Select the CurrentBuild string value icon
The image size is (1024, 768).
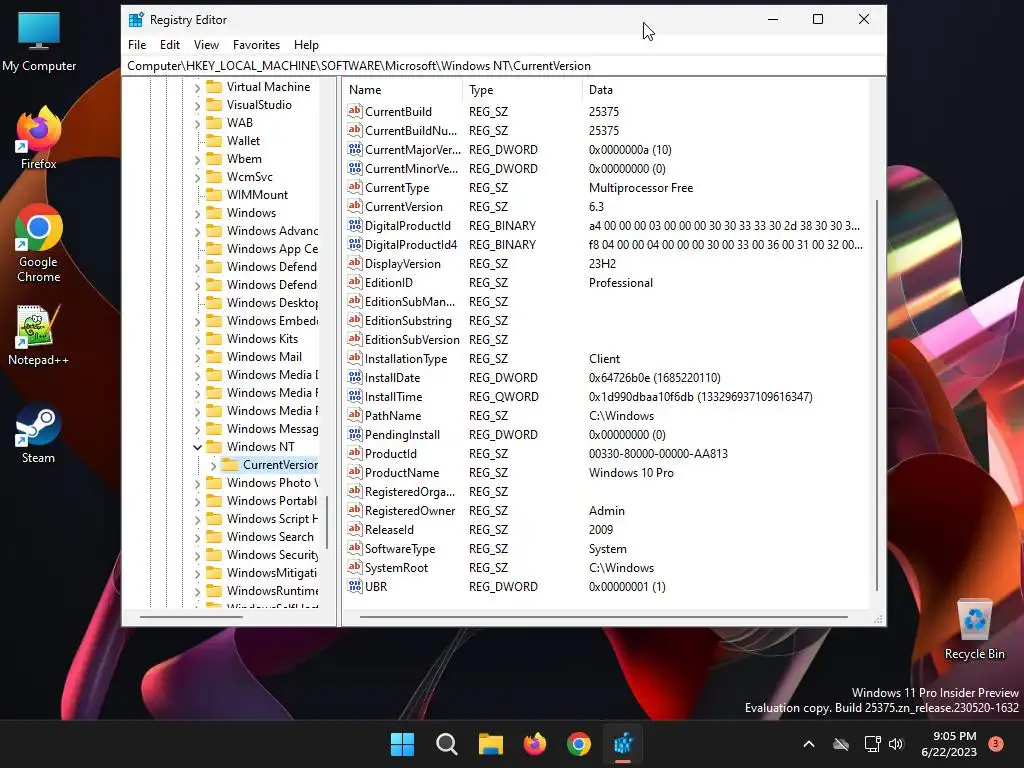pos(355,111)
